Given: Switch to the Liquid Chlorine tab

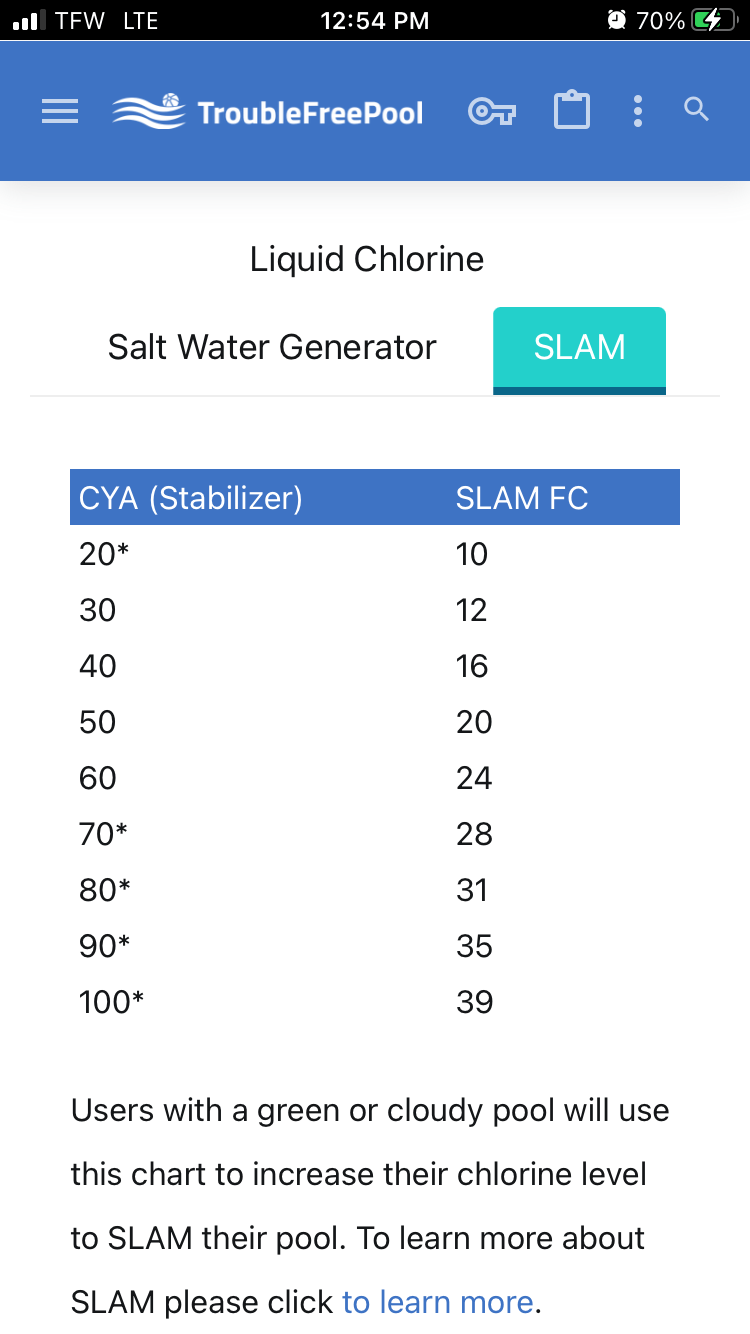Looking at the screenshot, I should point(367,259).
